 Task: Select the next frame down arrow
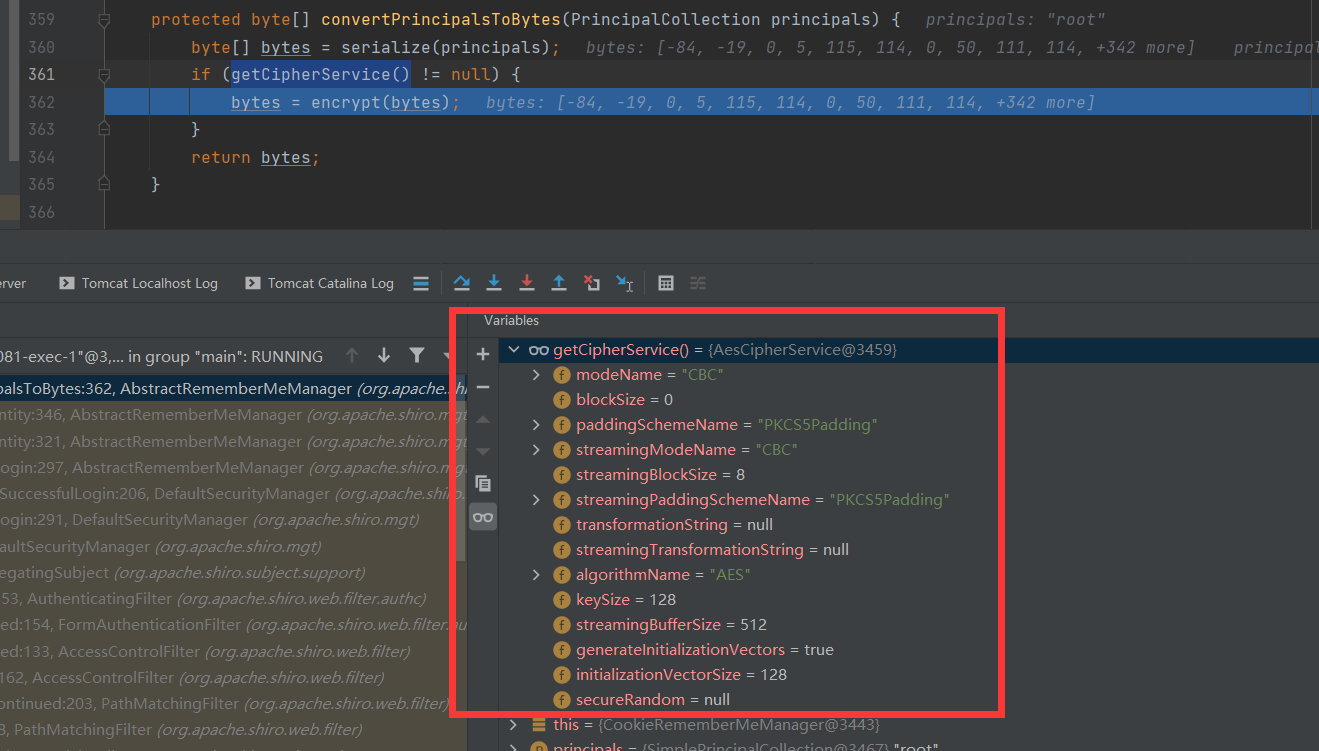point(384,356)
